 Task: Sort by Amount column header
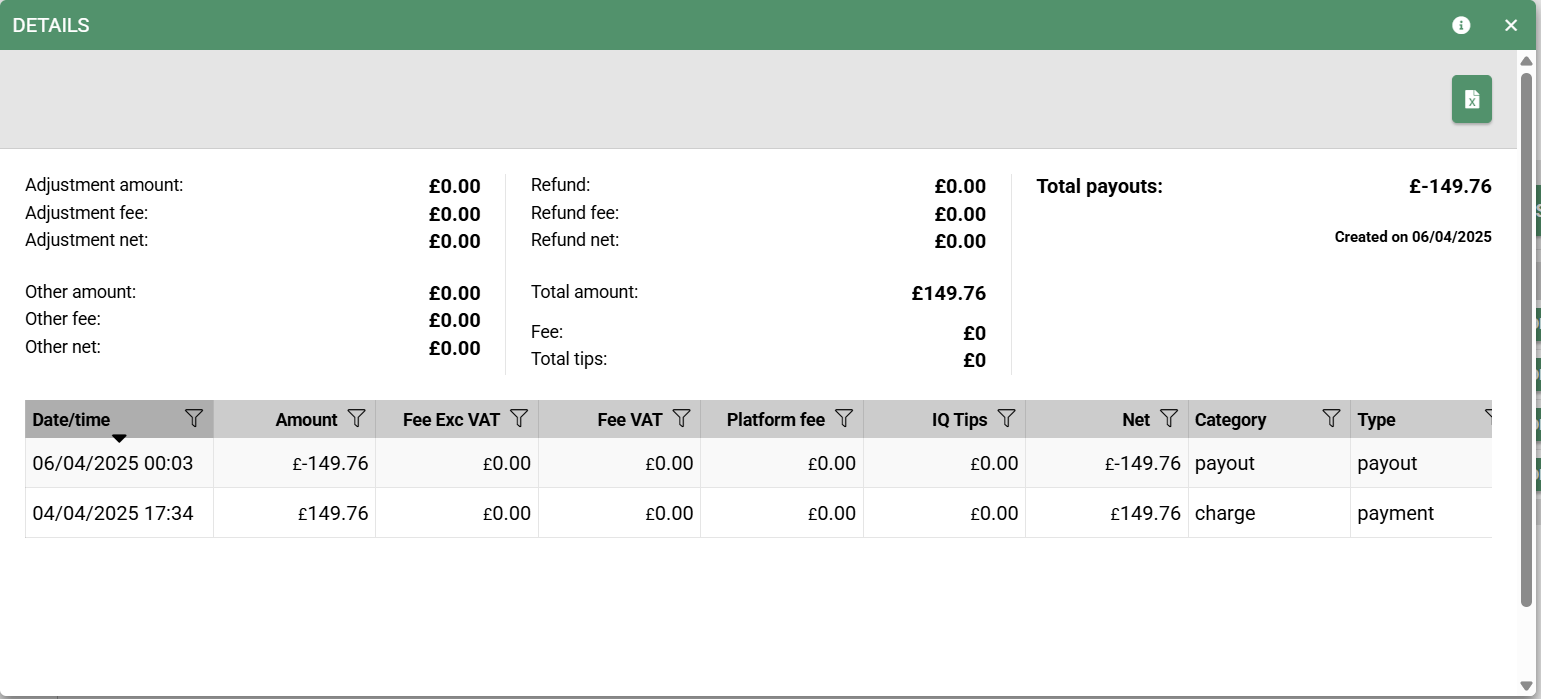click(x=306, y=420)
